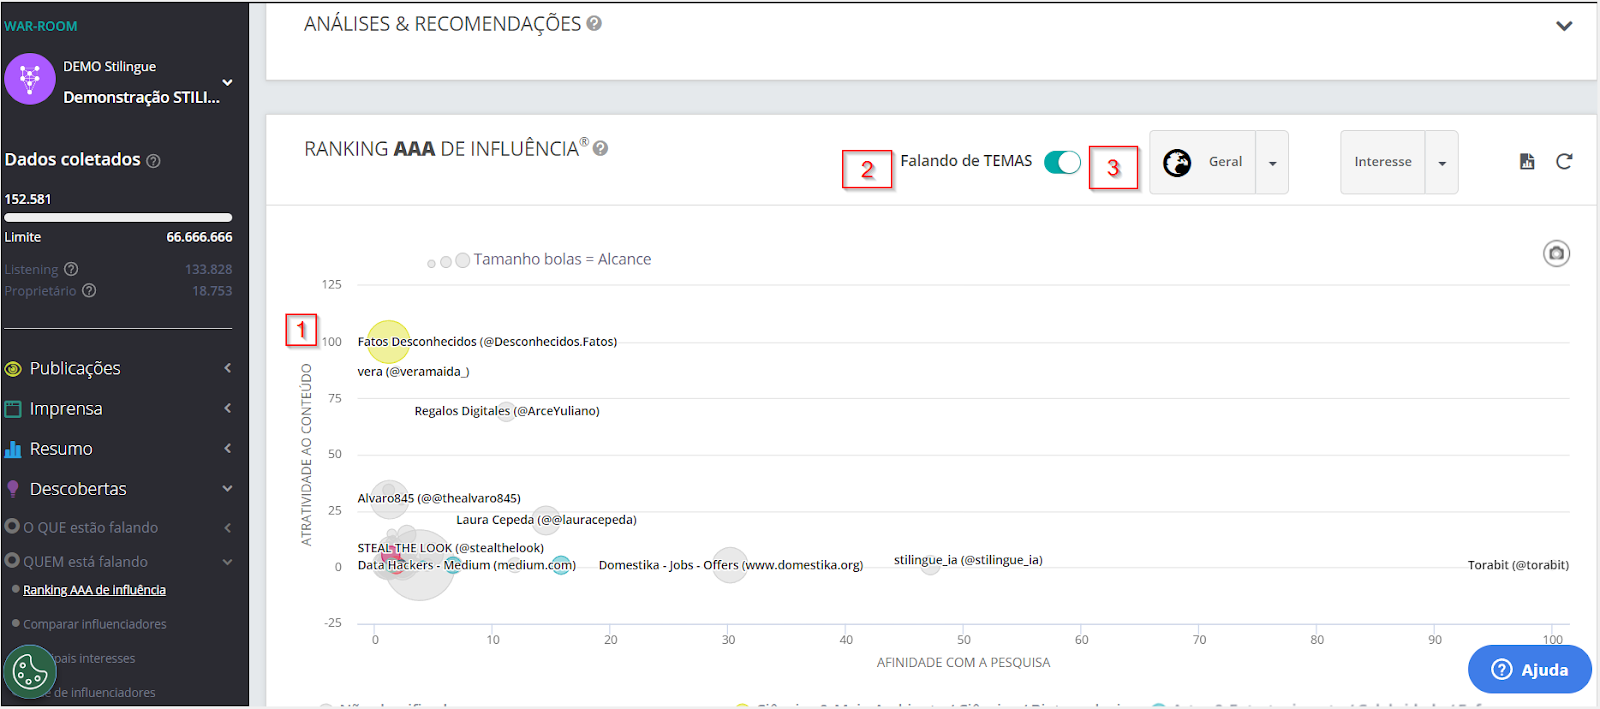Click the Resumo bar chart icon

(x=13, y=449)
